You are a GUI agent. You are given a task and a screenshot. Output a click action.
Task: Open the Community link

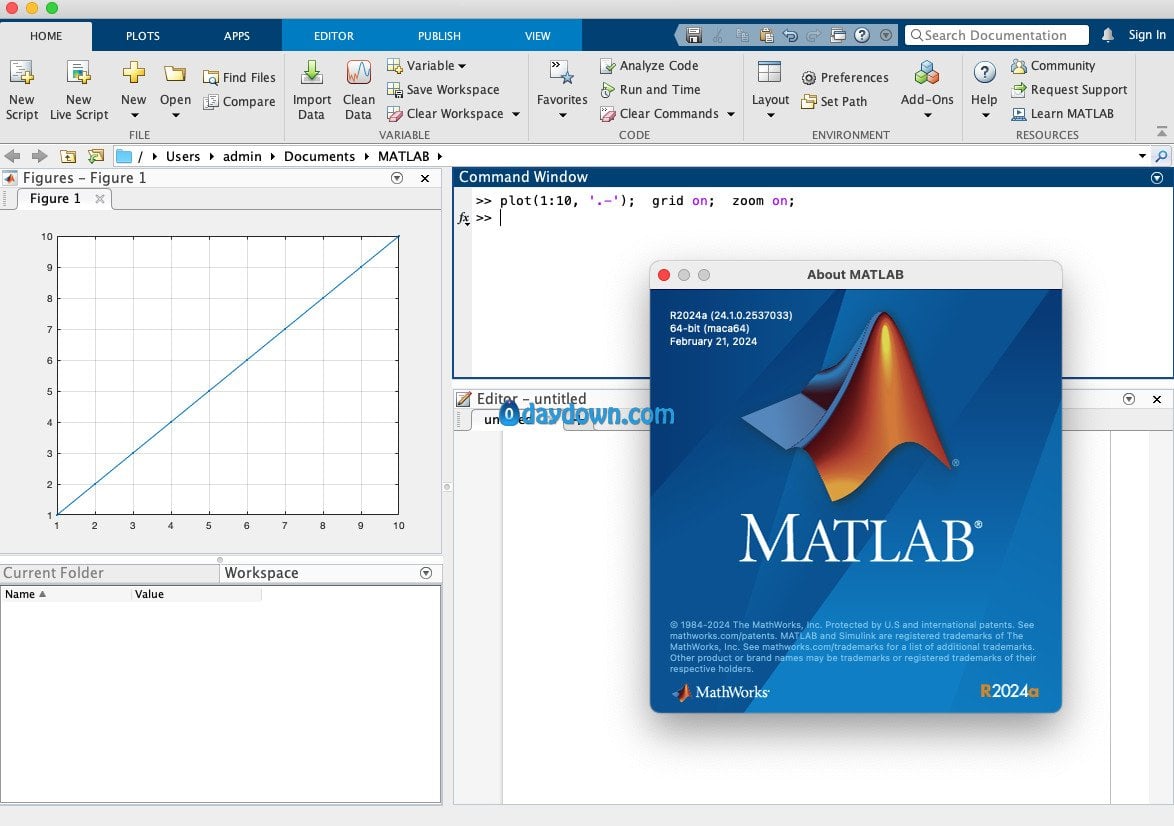pyautogui.click(x=1053, y=65)
